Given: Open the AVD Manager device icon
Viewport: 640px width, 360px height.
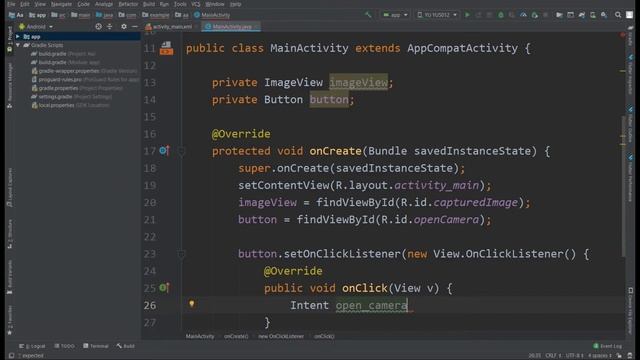Looking at the screenshot, I should click(x=593, y=15).
